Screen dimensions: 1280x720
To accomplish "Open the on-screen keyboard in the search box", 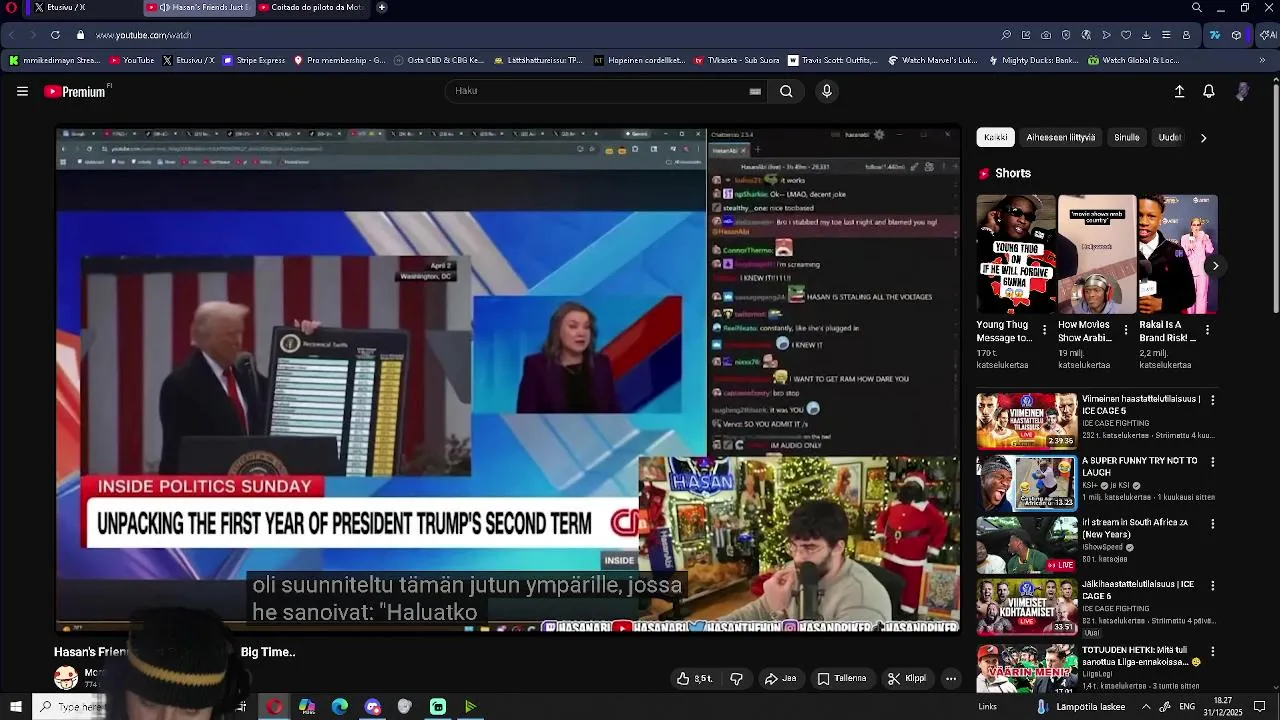I will pos(755,91).
